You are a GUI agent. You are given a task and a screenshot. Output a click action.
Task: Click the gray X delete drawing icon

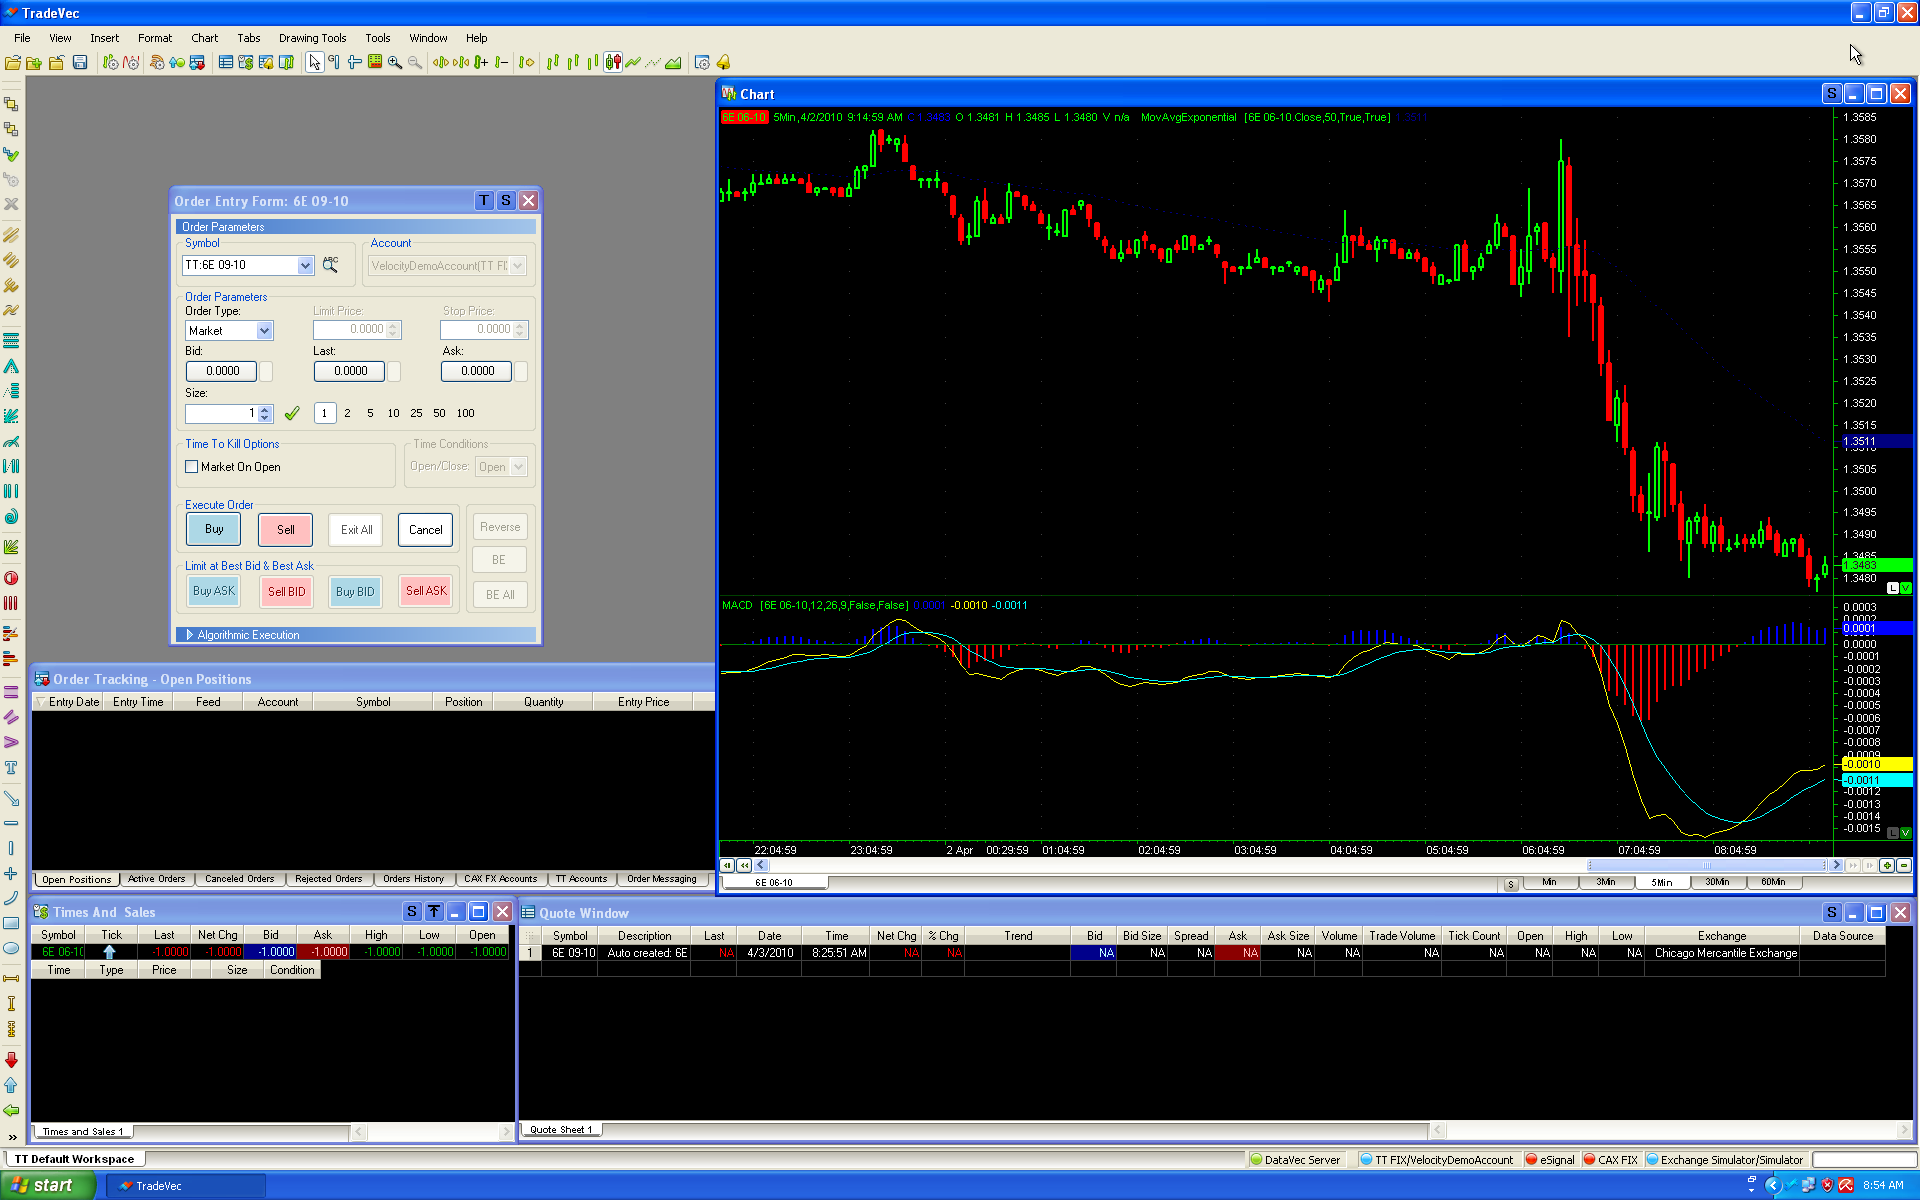(11, 204)
